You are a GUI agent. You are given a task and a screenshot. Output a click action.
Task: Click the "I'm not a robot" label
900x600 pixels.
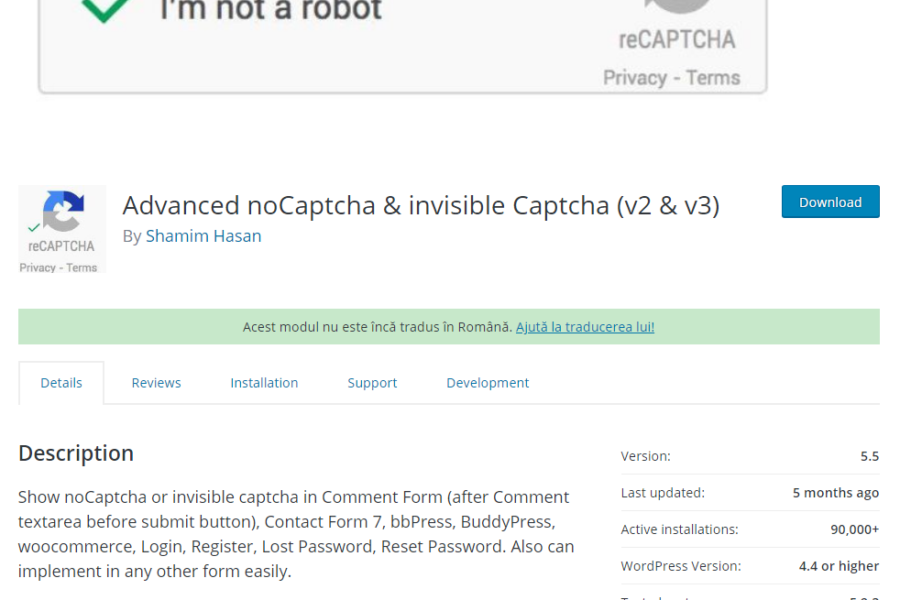point(270,11)
